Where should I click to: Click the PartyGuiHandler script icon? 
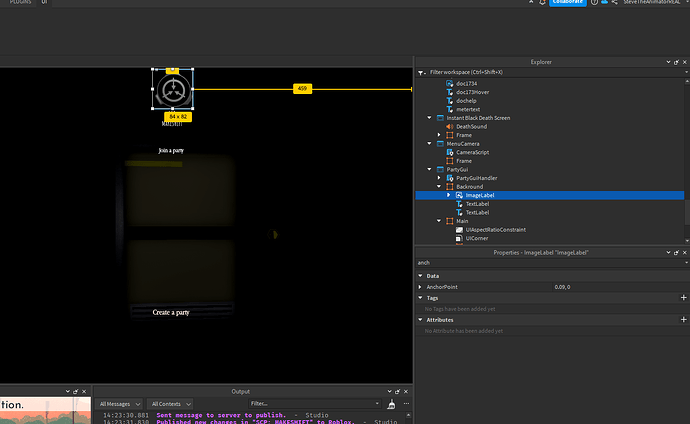point(450,178)
